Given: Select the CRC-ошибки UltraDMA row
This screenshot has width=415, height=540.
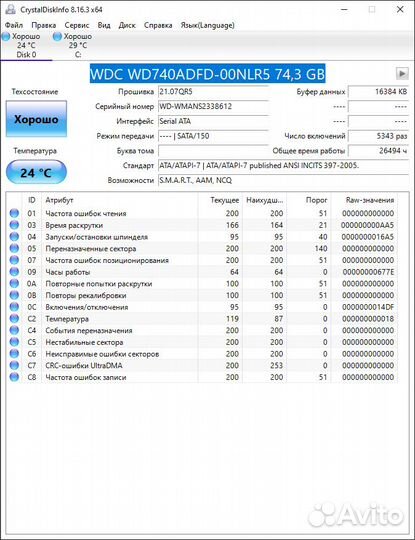Looking at the screenshot, I should pos(203,365).
